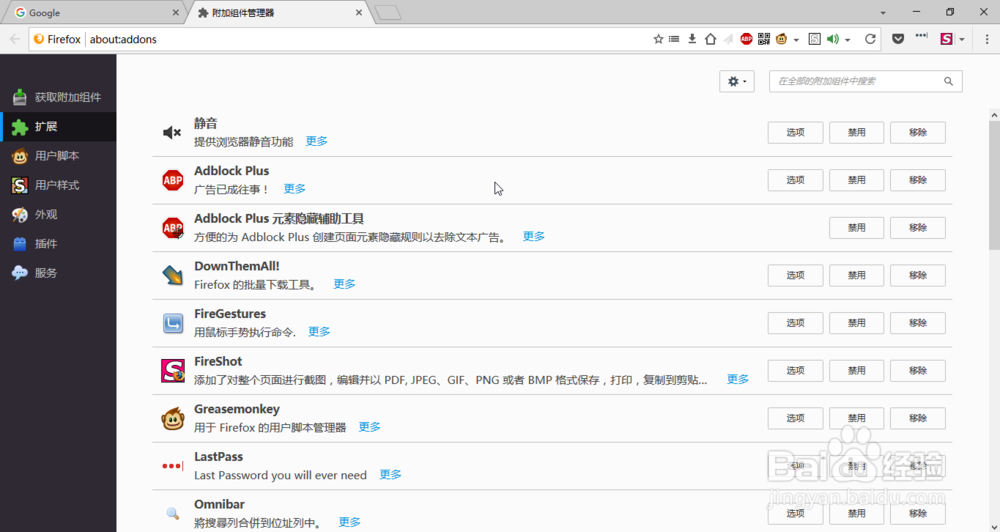Disable FireShot with 禁用 button
The image size is (1000, 532).
click(x=857, y=371)
